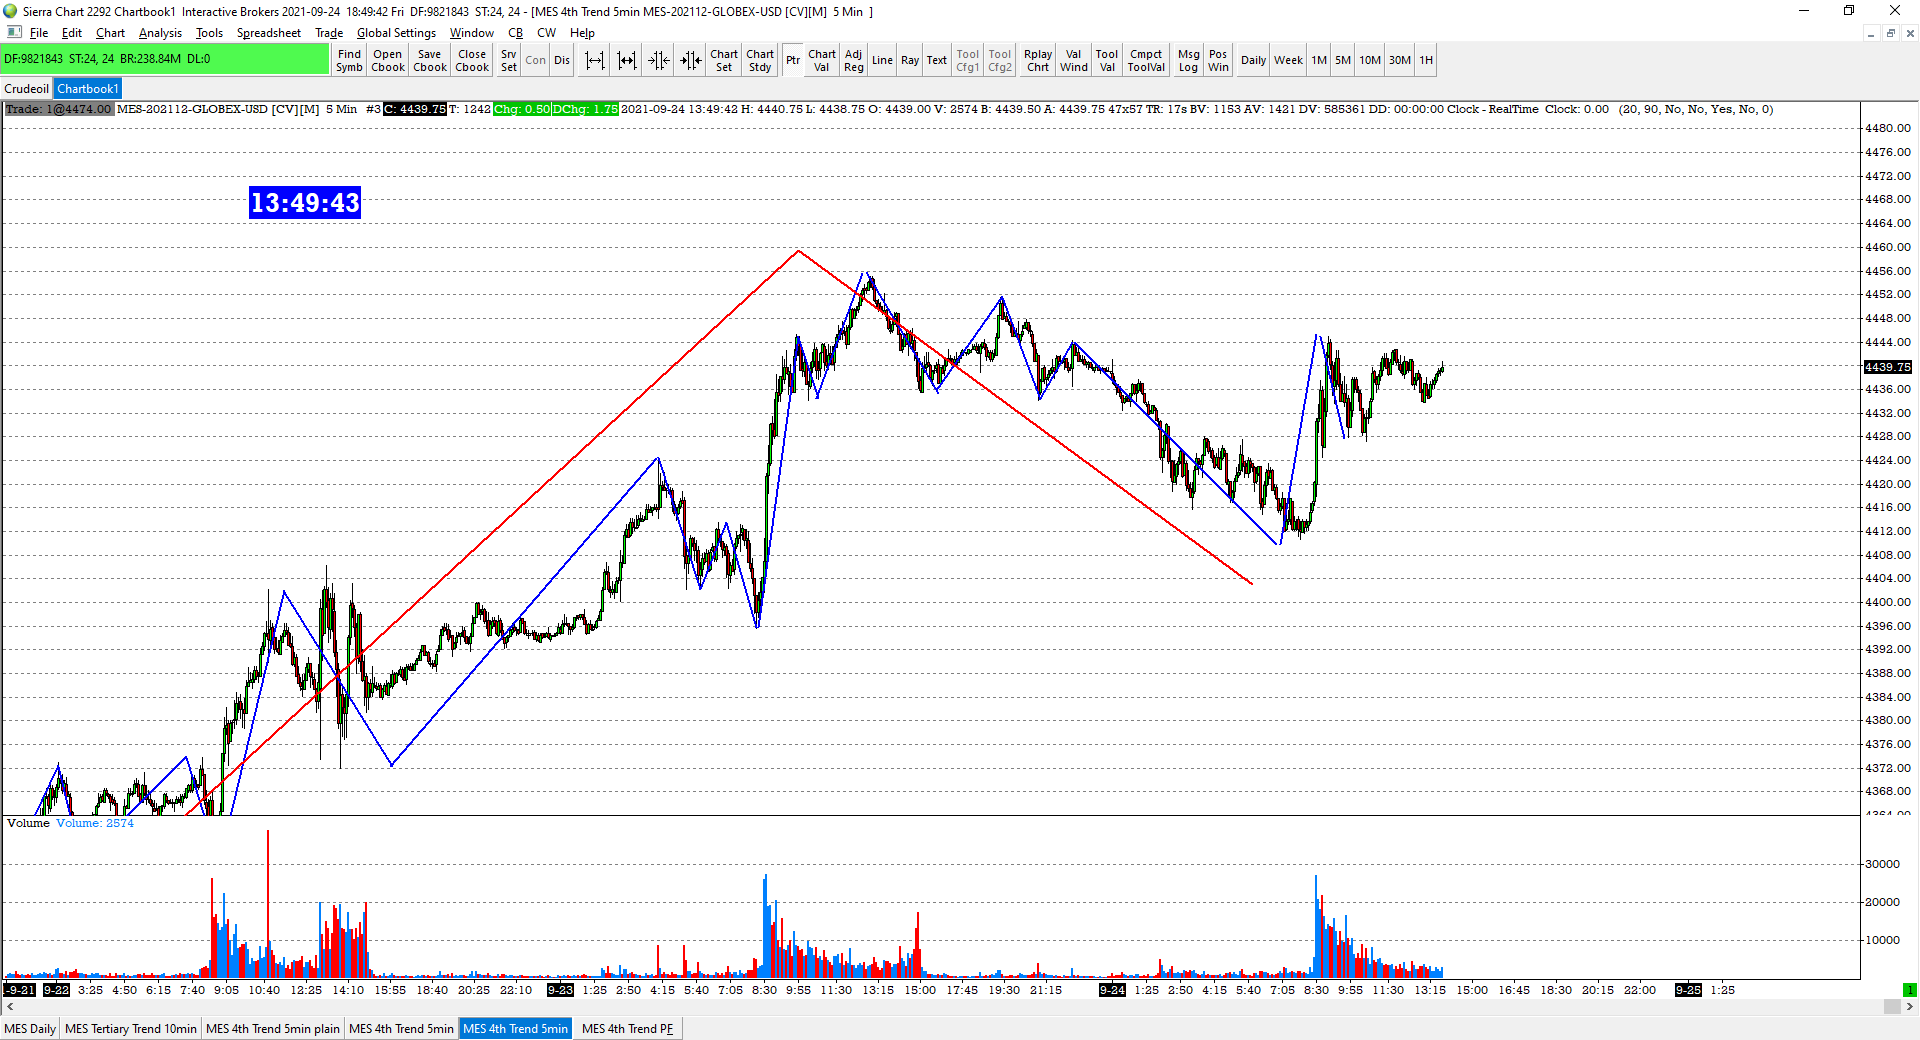Toggle the Ptr pointer mode button
Screen dimensions: 1920x1040
pos(793,61)
